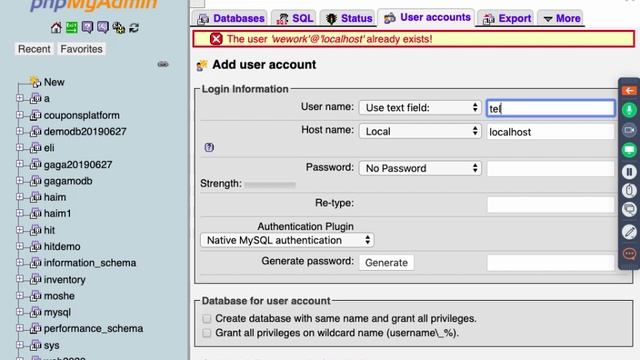
Task: Show the Recent tables list
Action: pyautogui.click(x=34, y=49)
